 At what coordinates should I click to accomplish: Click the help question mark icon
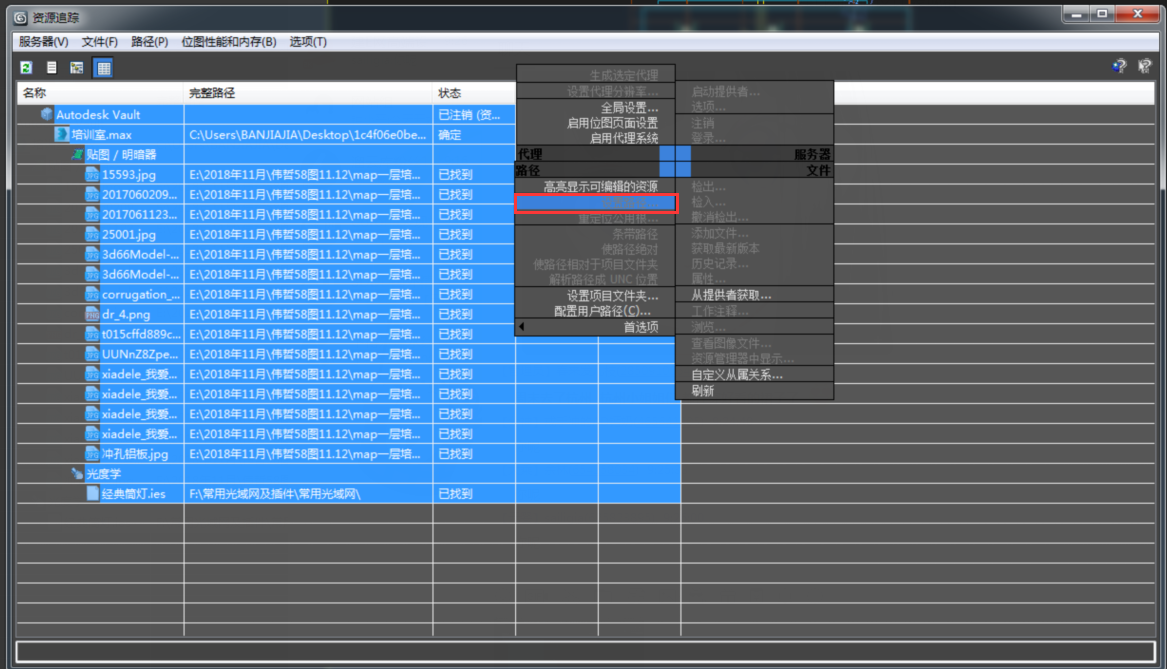click(1119, 67)
